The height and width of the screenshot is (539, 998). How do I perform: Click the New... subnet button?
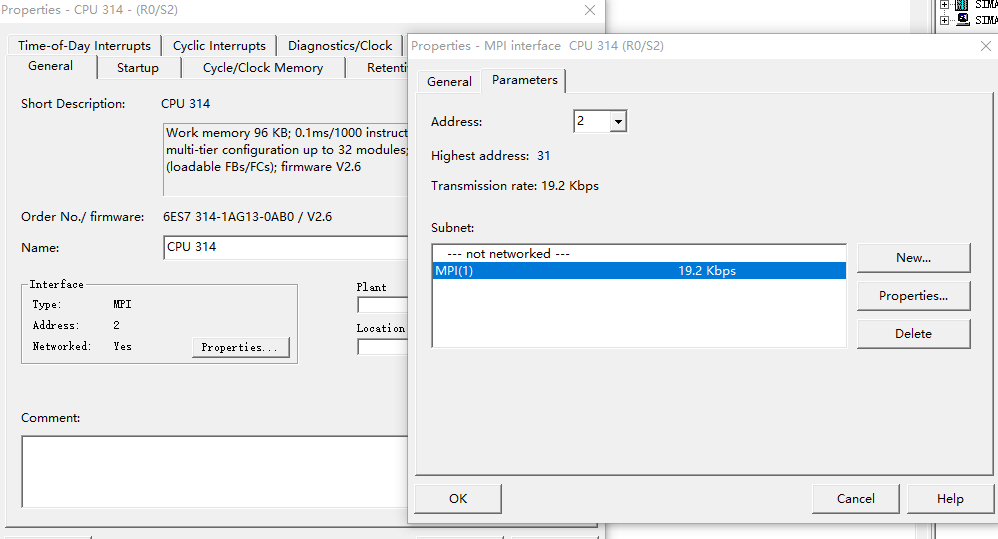913,258
